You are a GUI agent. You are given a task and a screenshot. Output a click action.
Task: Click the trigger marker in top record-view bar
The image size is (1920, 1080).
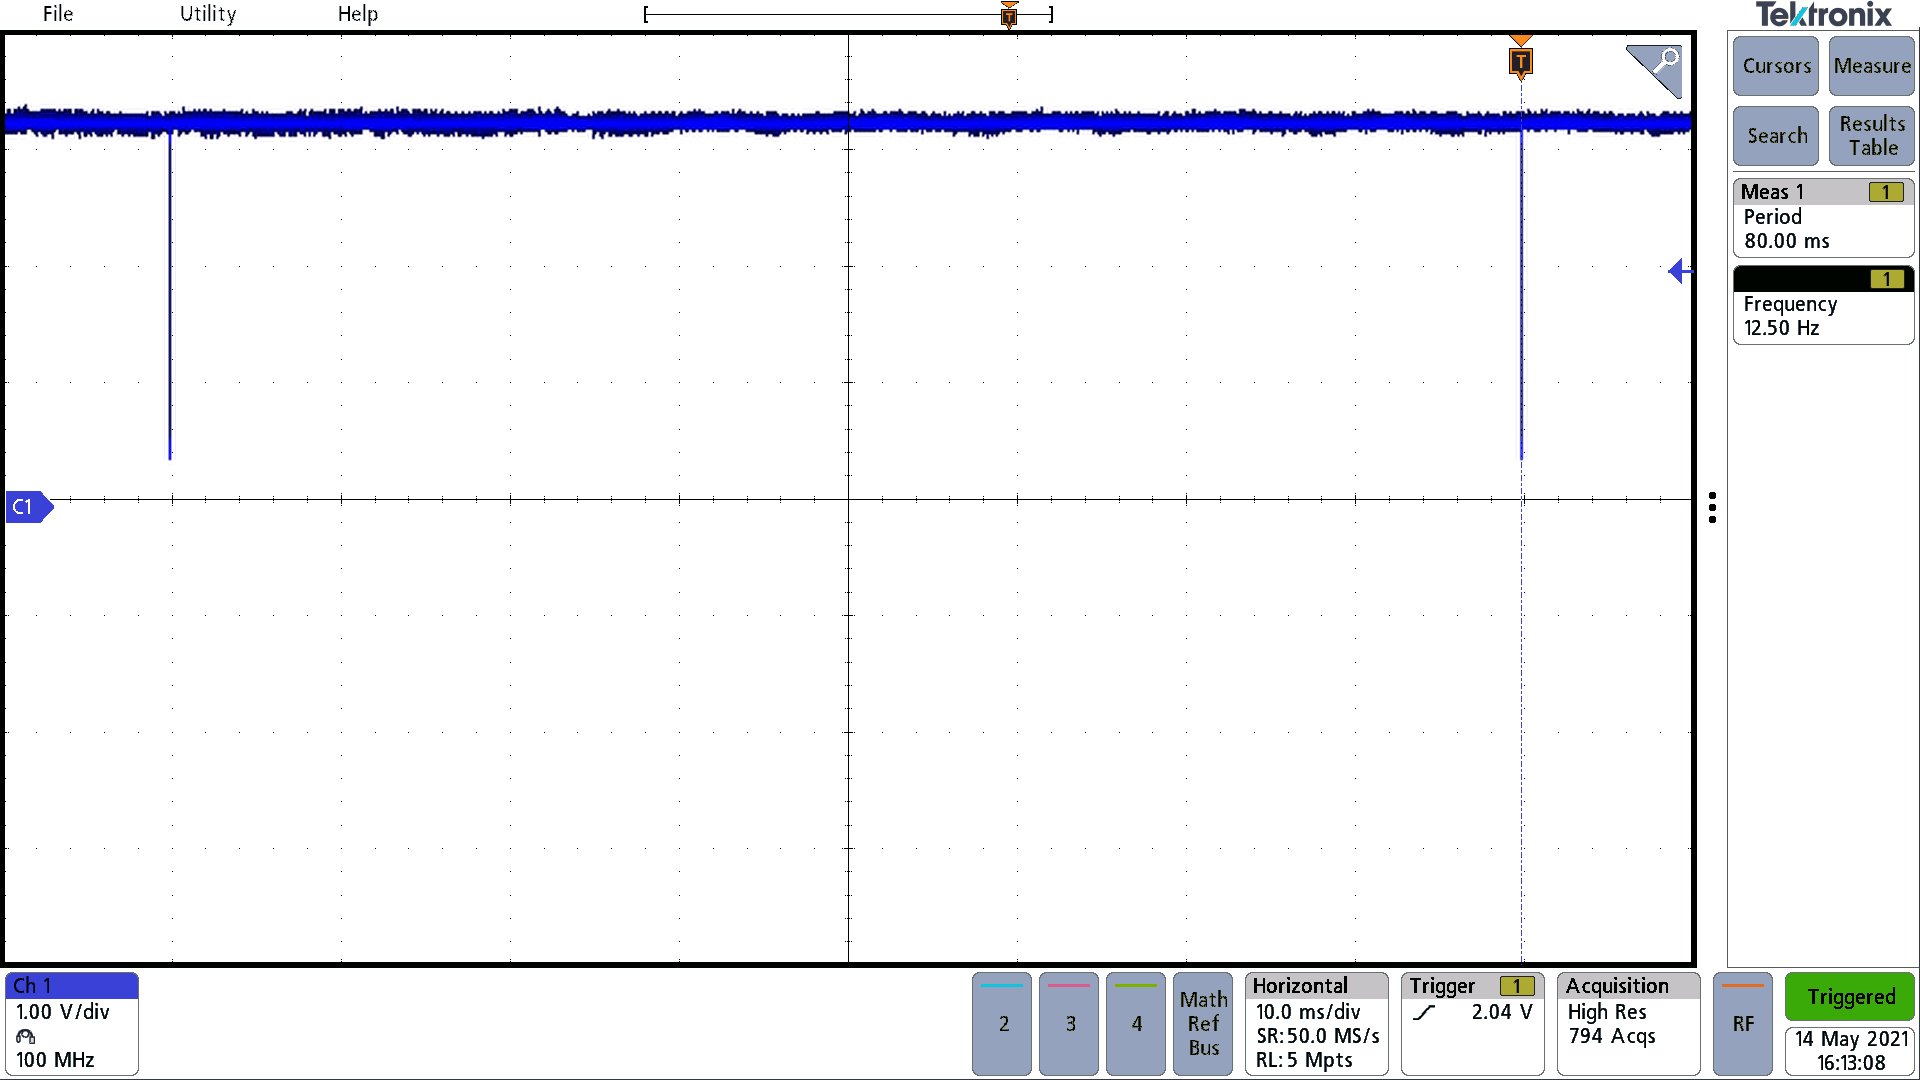tap(1009, 15)
